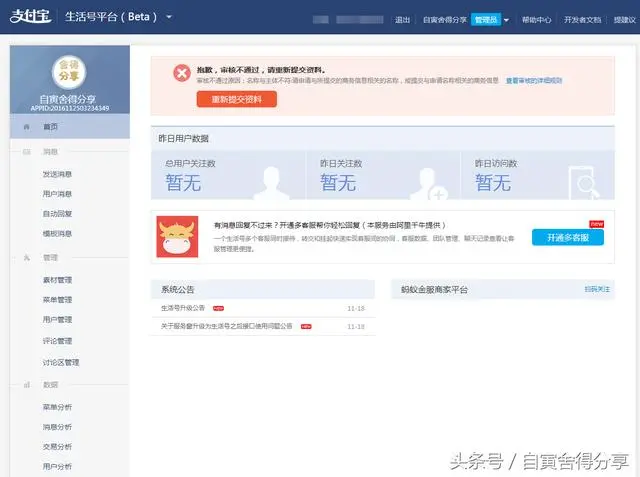The height and width of the screenshot is (477, 640).
Task: Click the 消息 section icon in sidebar
Action: point(27,152)
